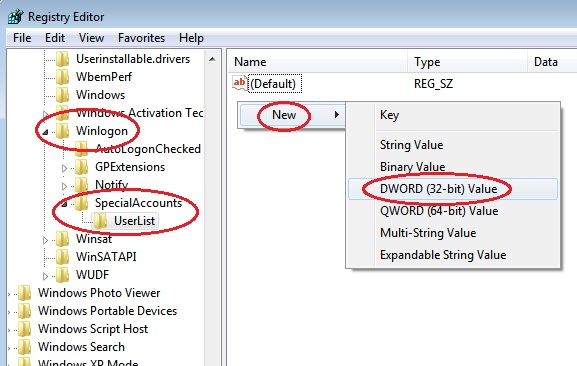Click the Winlogon folder icon
The width and height of the screenshot is (577, 366).
click(63, 131)
